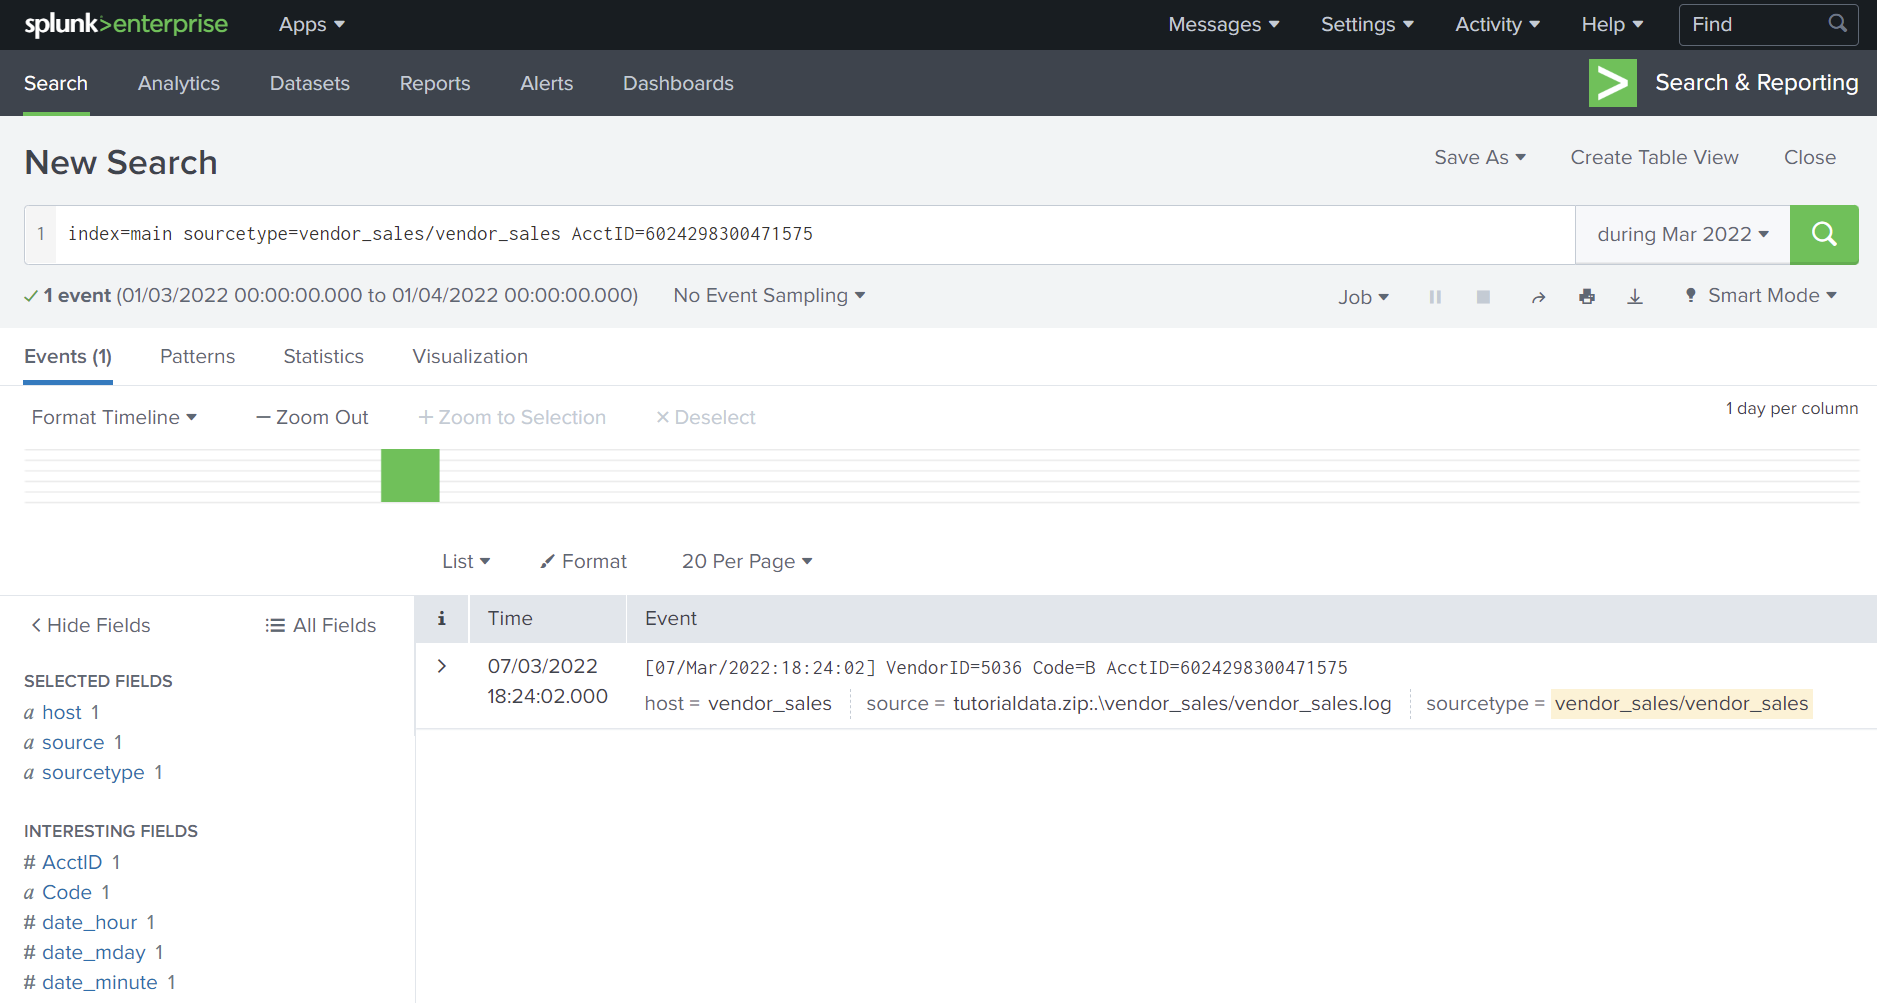Run the search with the green magnifier button
Image resolution: width=1877 pixels, height=1003 pixels.
click(1824, 234)
